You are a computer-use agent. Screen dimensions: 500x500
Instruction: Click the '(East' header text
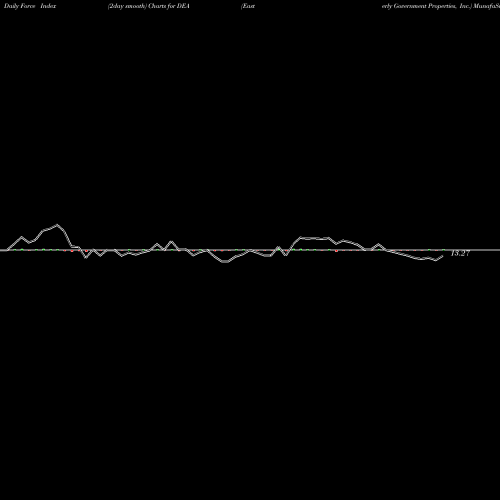248,6
